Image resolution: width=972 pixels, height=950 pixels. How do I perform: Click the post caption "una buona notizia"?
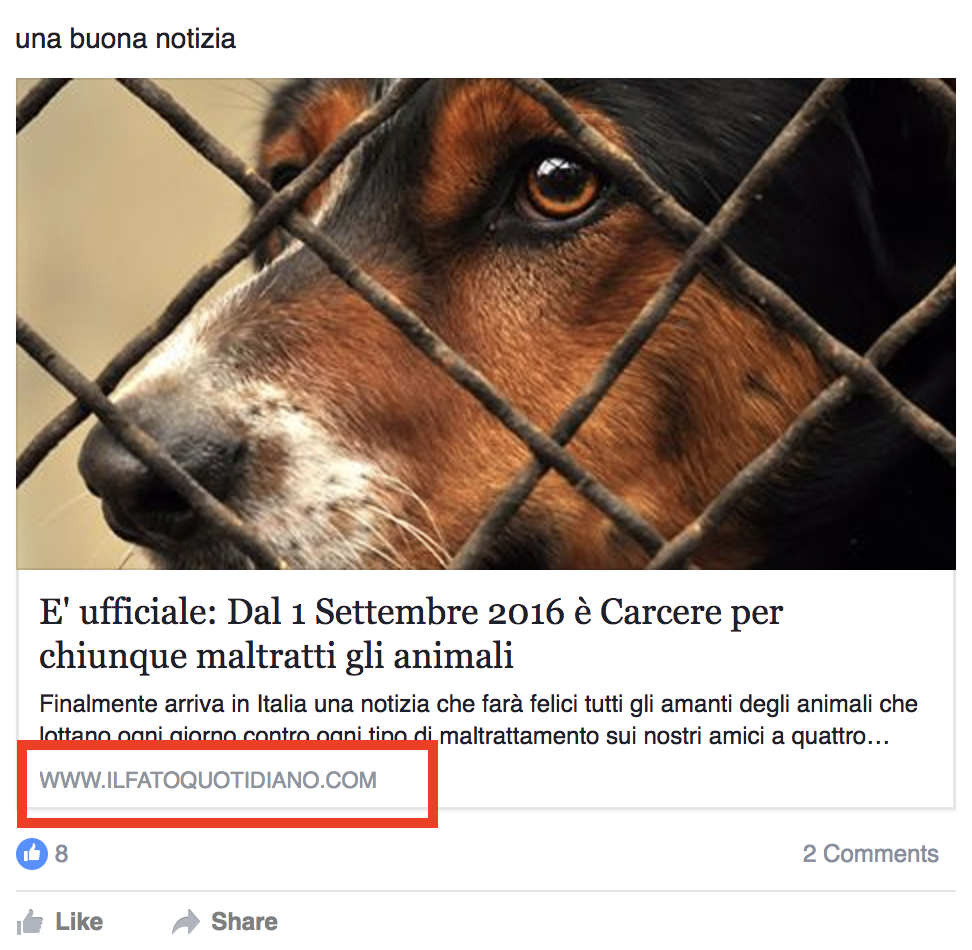click(125, 38)
